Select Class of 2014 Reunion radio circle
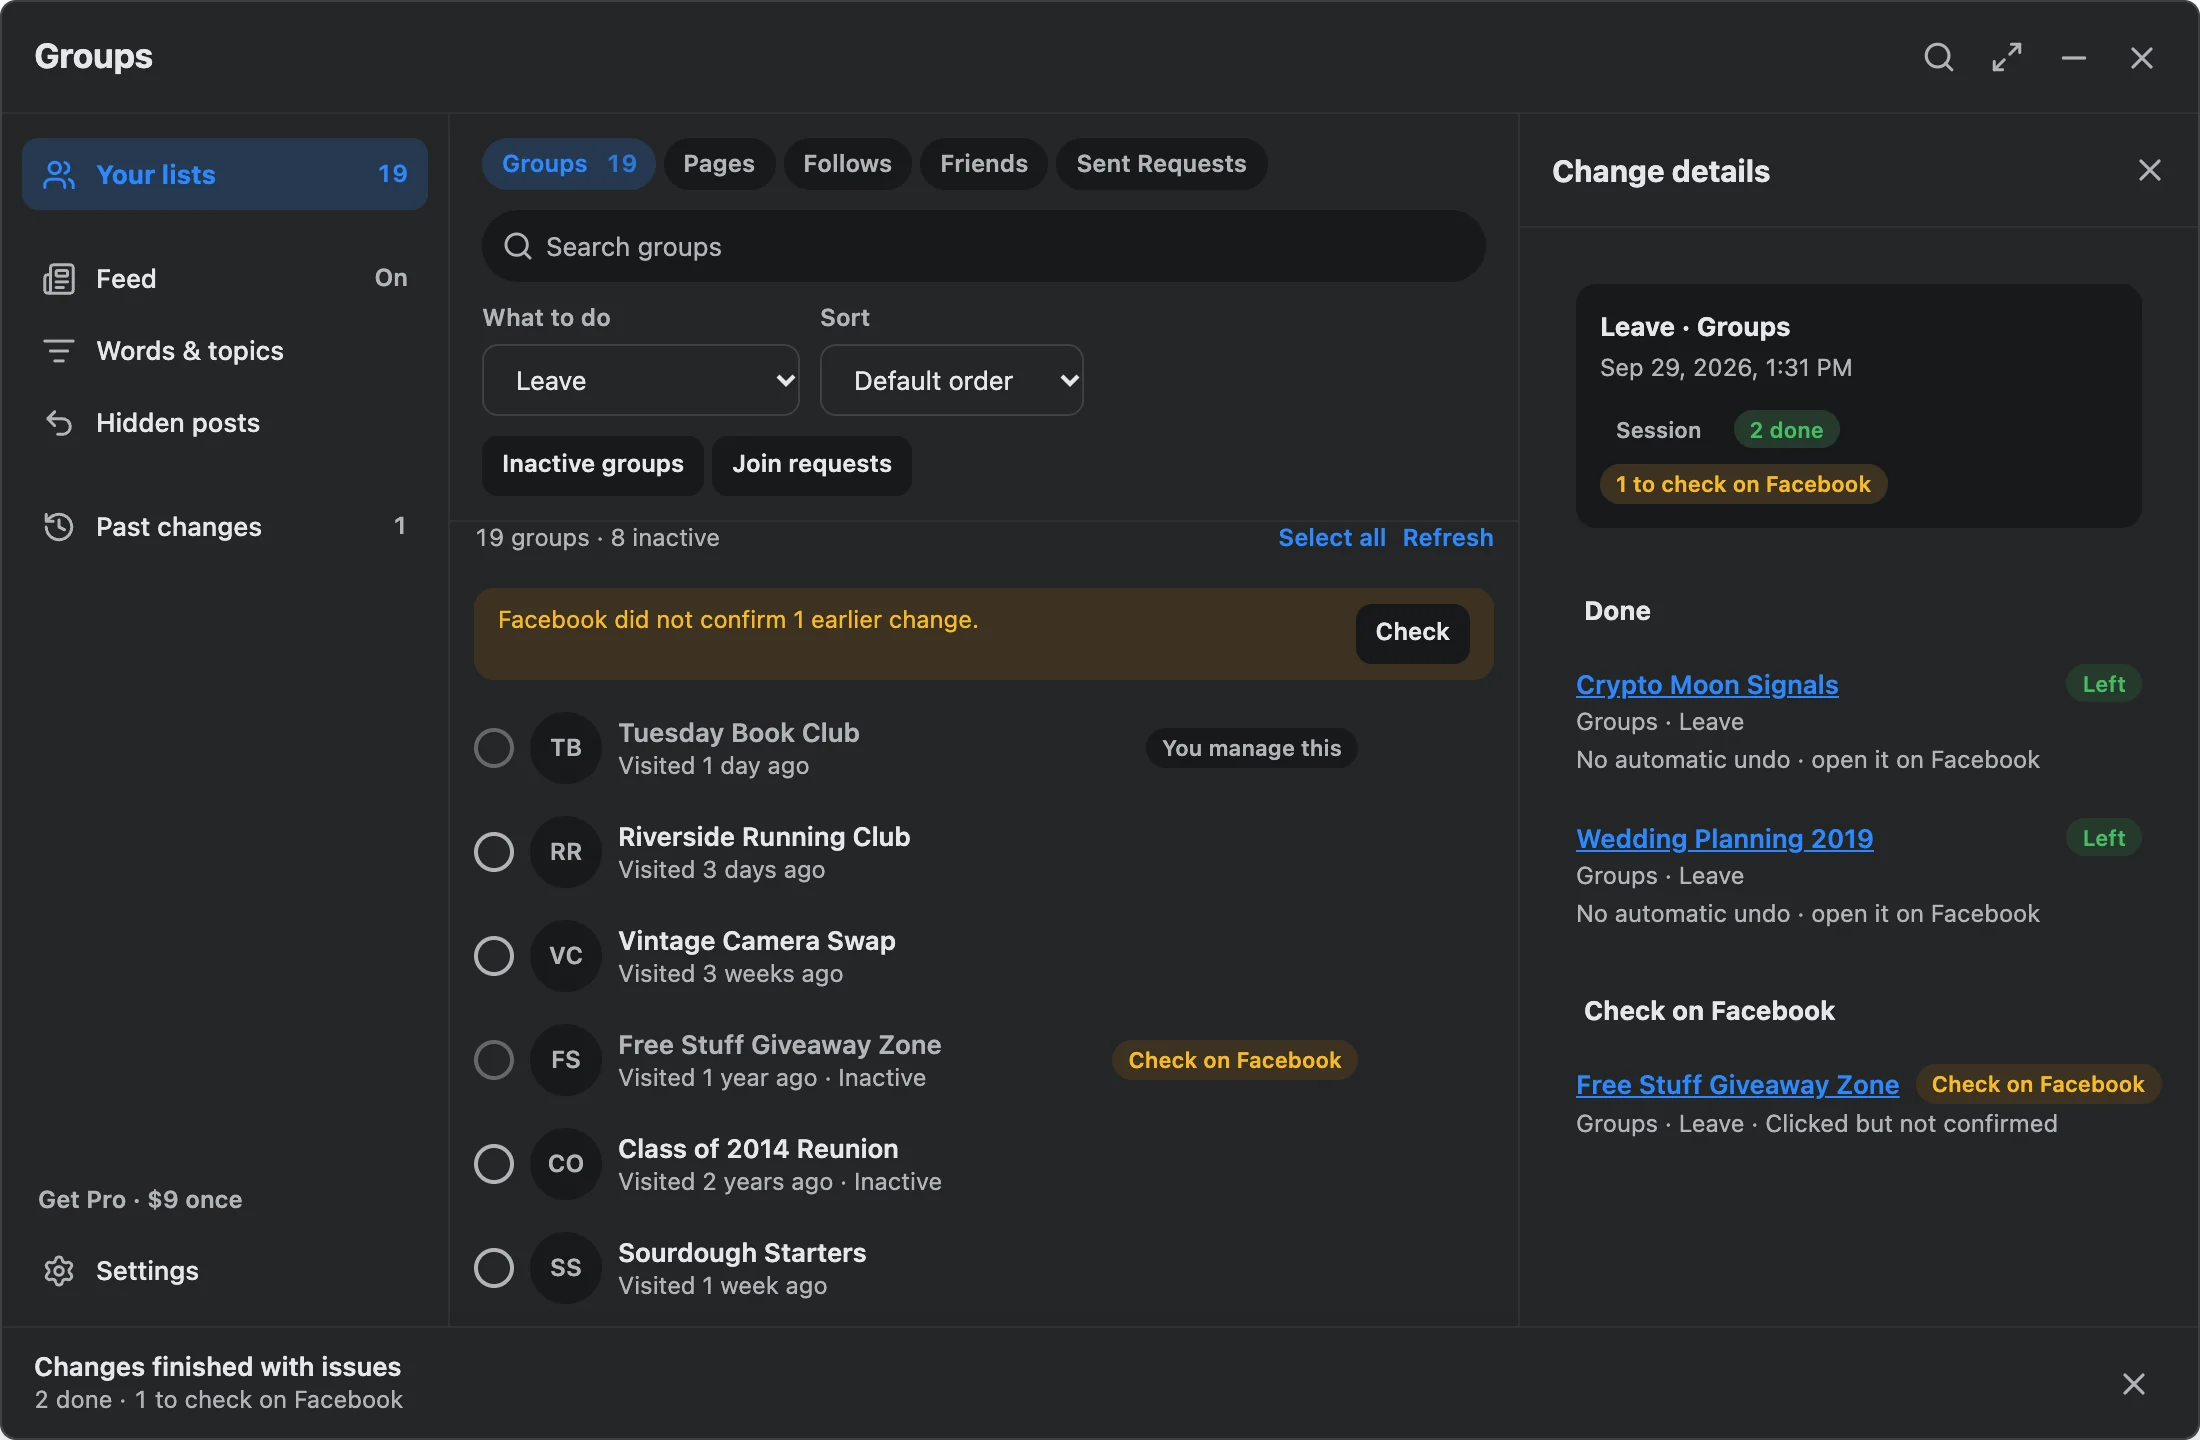The height and width of the screenshot is (1440, 2200). 494,1164
